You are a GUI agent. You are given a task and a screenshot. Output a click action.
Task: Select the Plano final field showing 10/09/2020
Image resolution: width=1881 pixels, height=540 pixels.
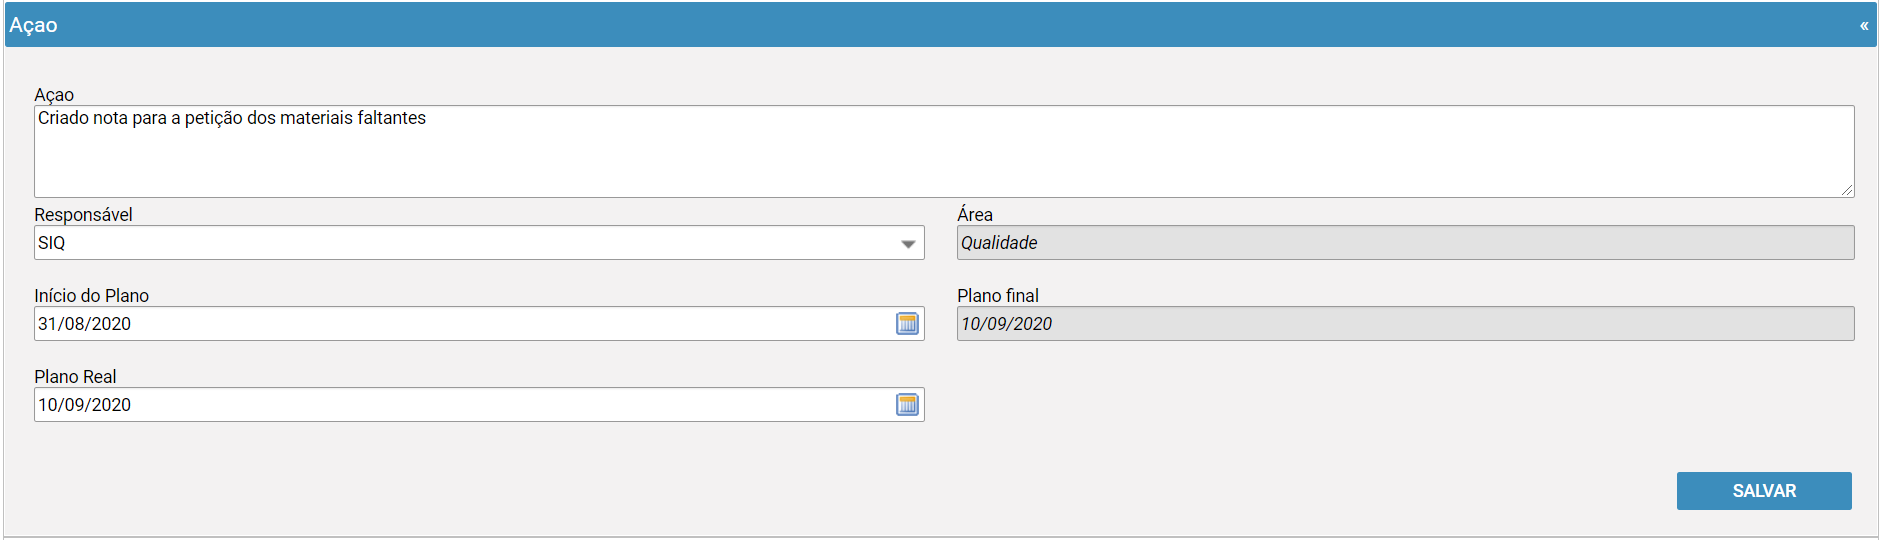tap(1405, 323)
